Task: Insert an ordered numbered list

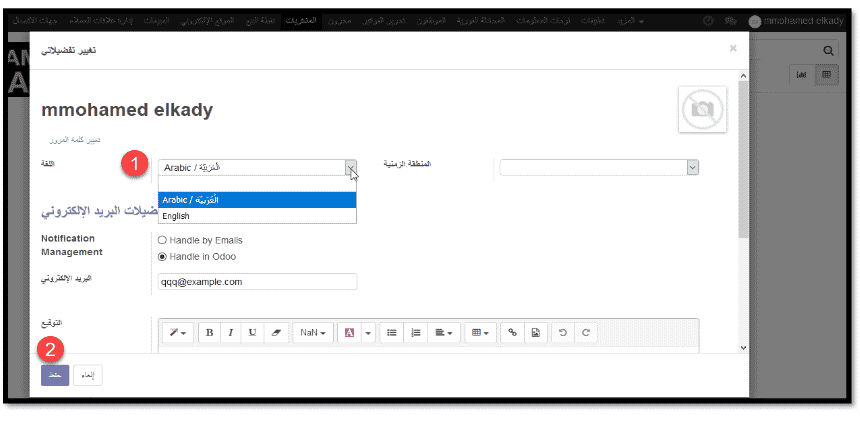Action: (416, 333)
